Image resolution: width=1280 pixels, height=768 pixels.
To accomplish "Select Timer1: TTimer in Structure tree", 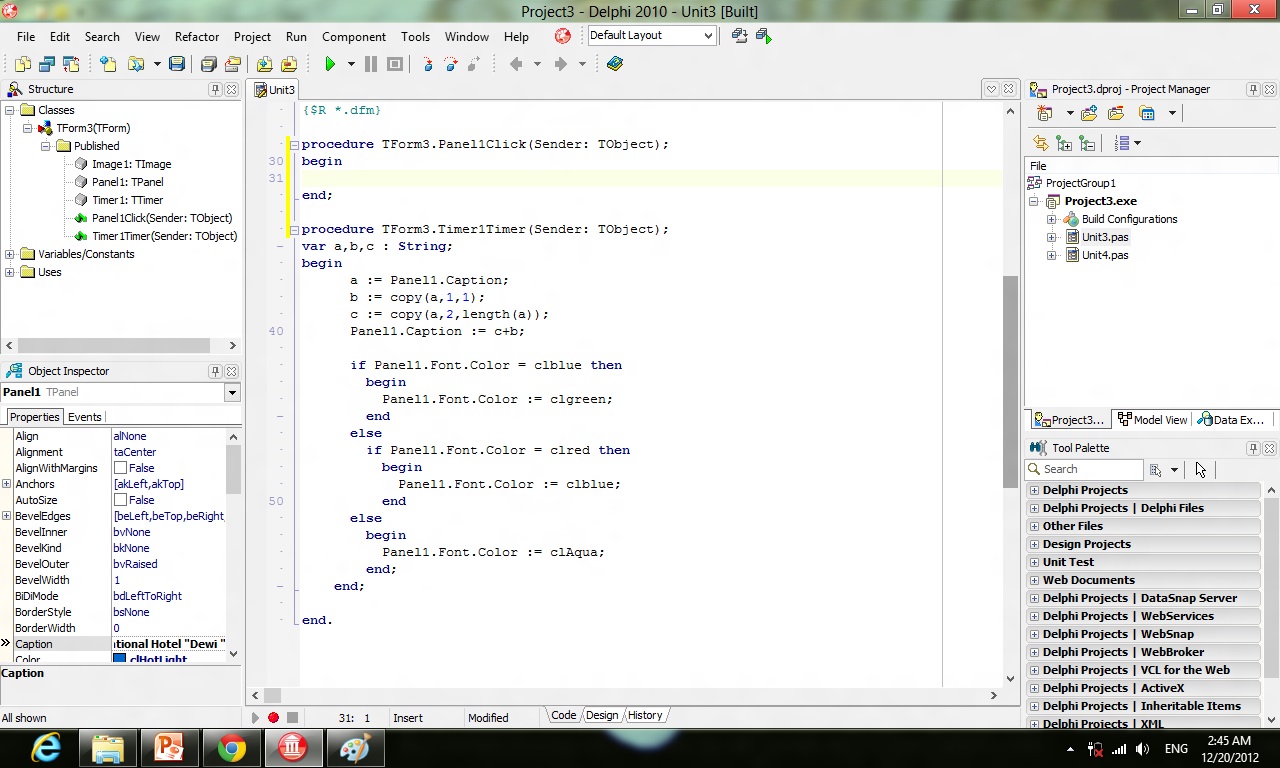I will click(127, 200).
